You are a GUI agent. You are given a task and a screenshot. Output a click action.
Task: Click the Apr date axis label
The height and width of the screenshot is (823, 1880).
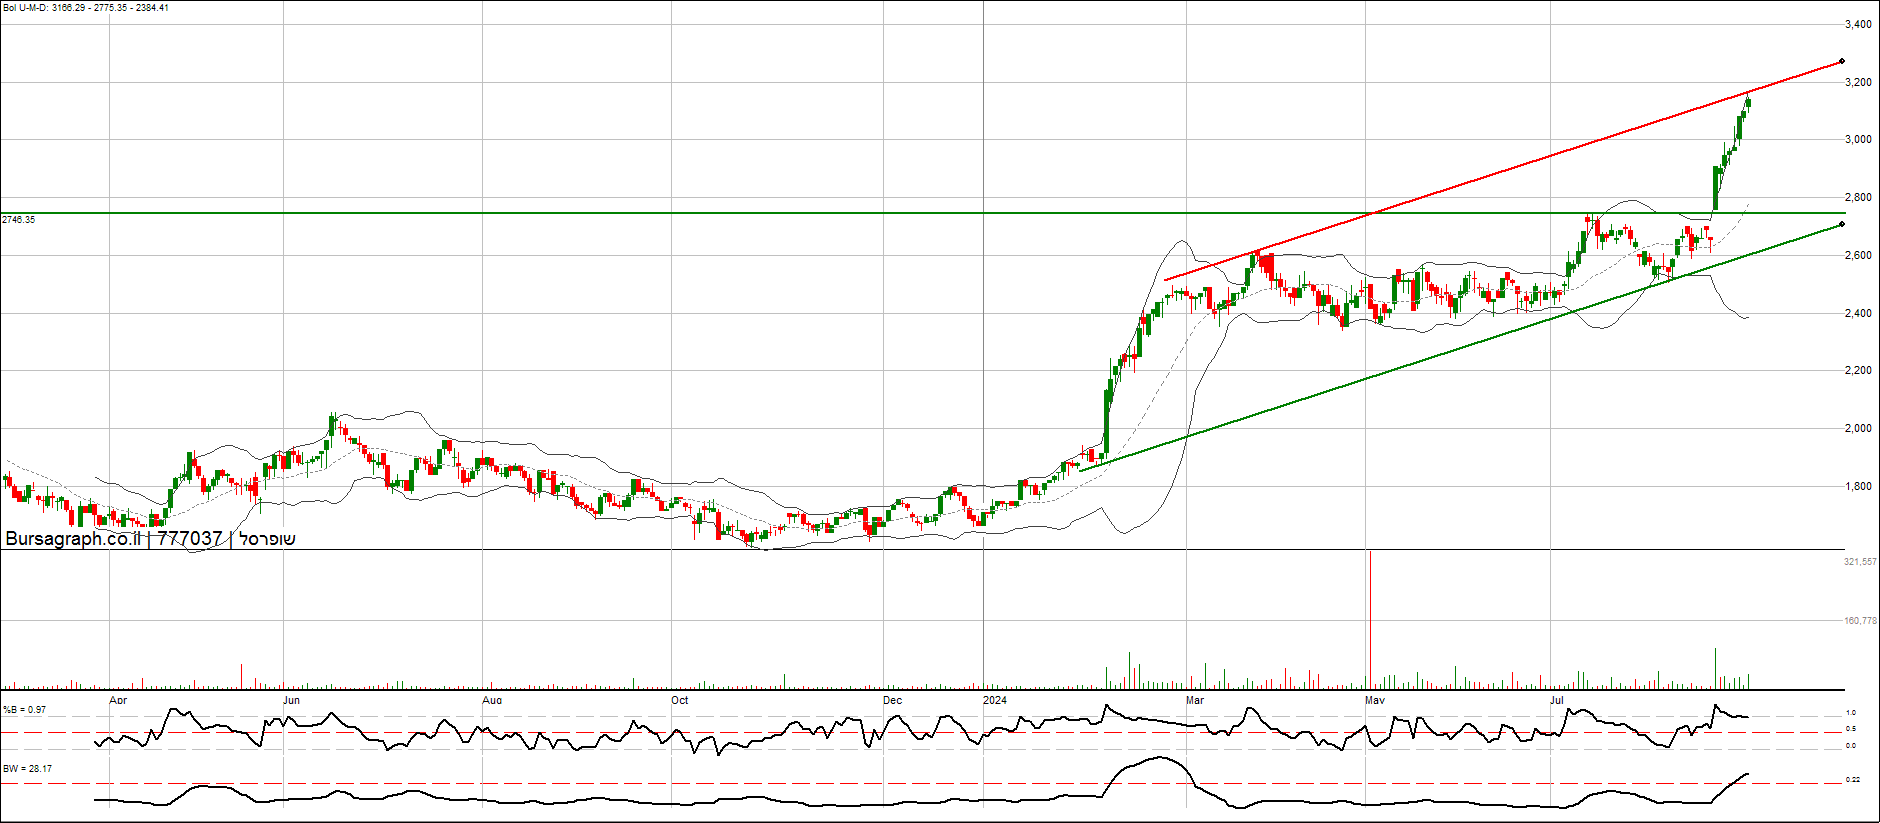pos(118,700)
